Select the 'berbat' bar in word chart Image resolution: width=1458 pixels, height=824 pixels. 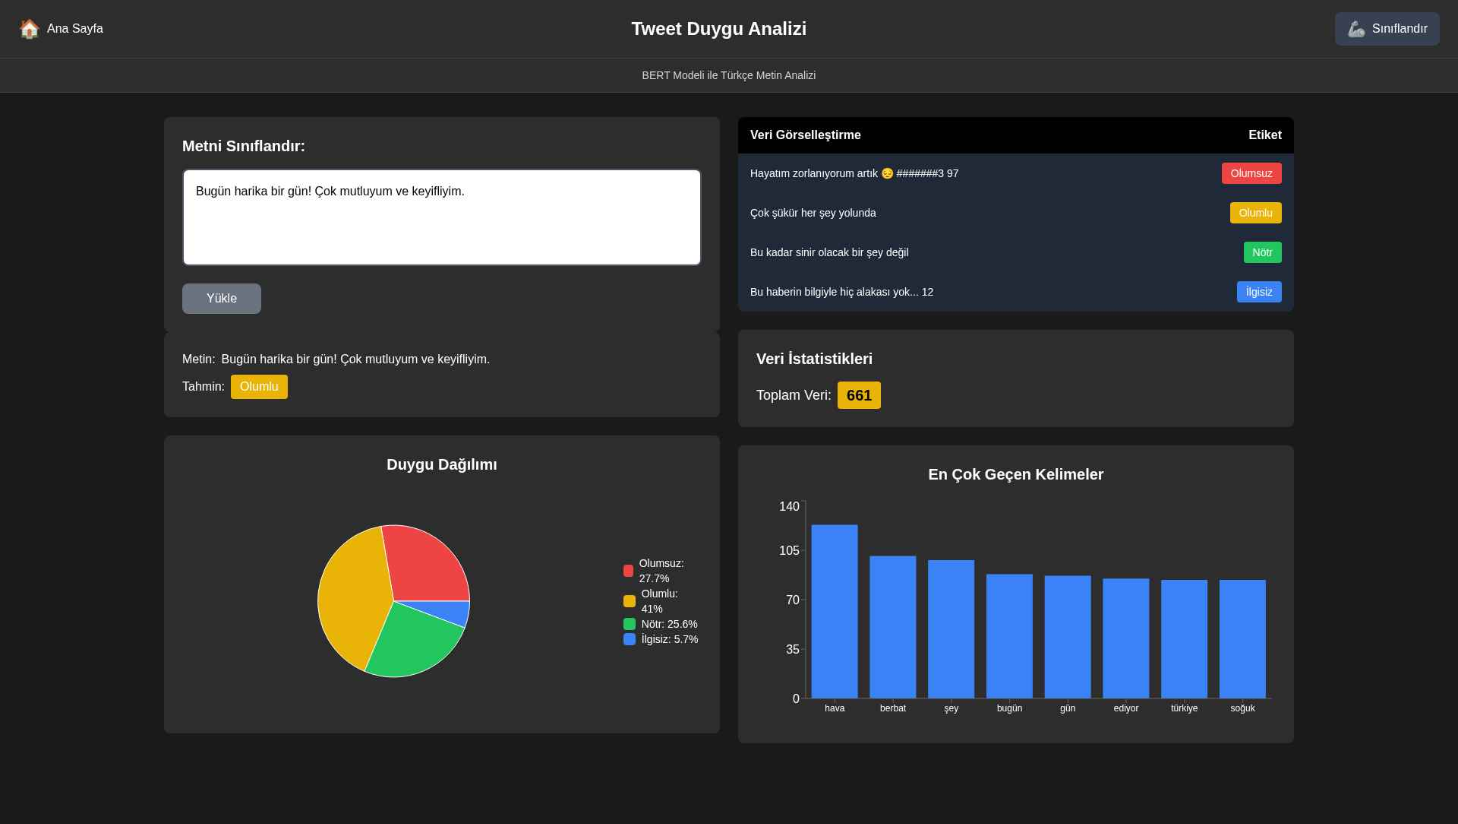coord(892,627)
